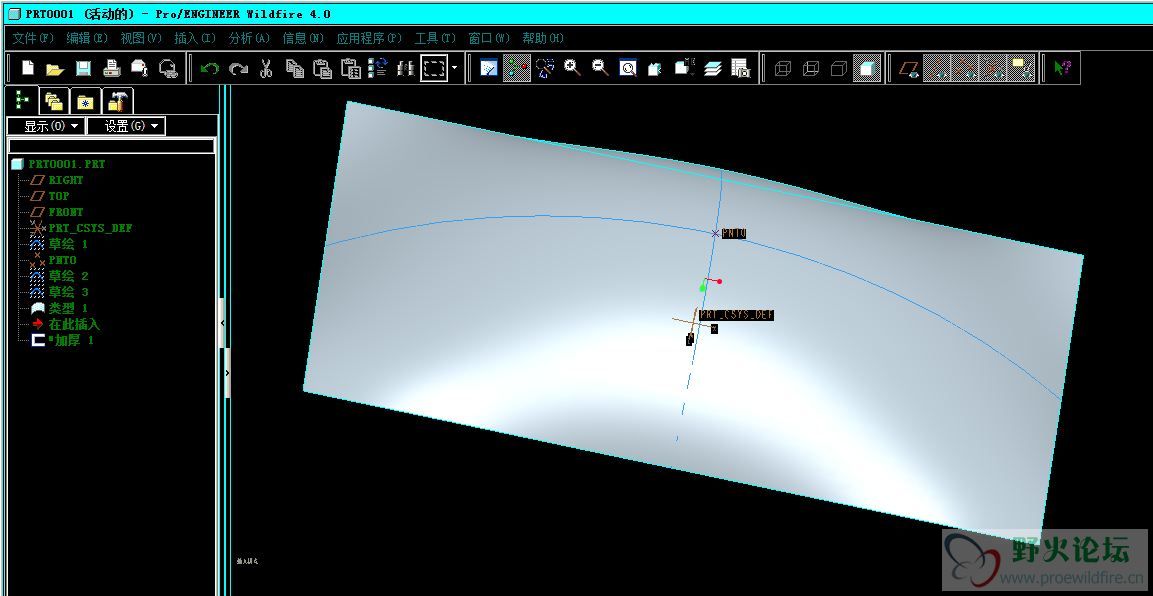Open the 分析(A) menu

point(249,38)
